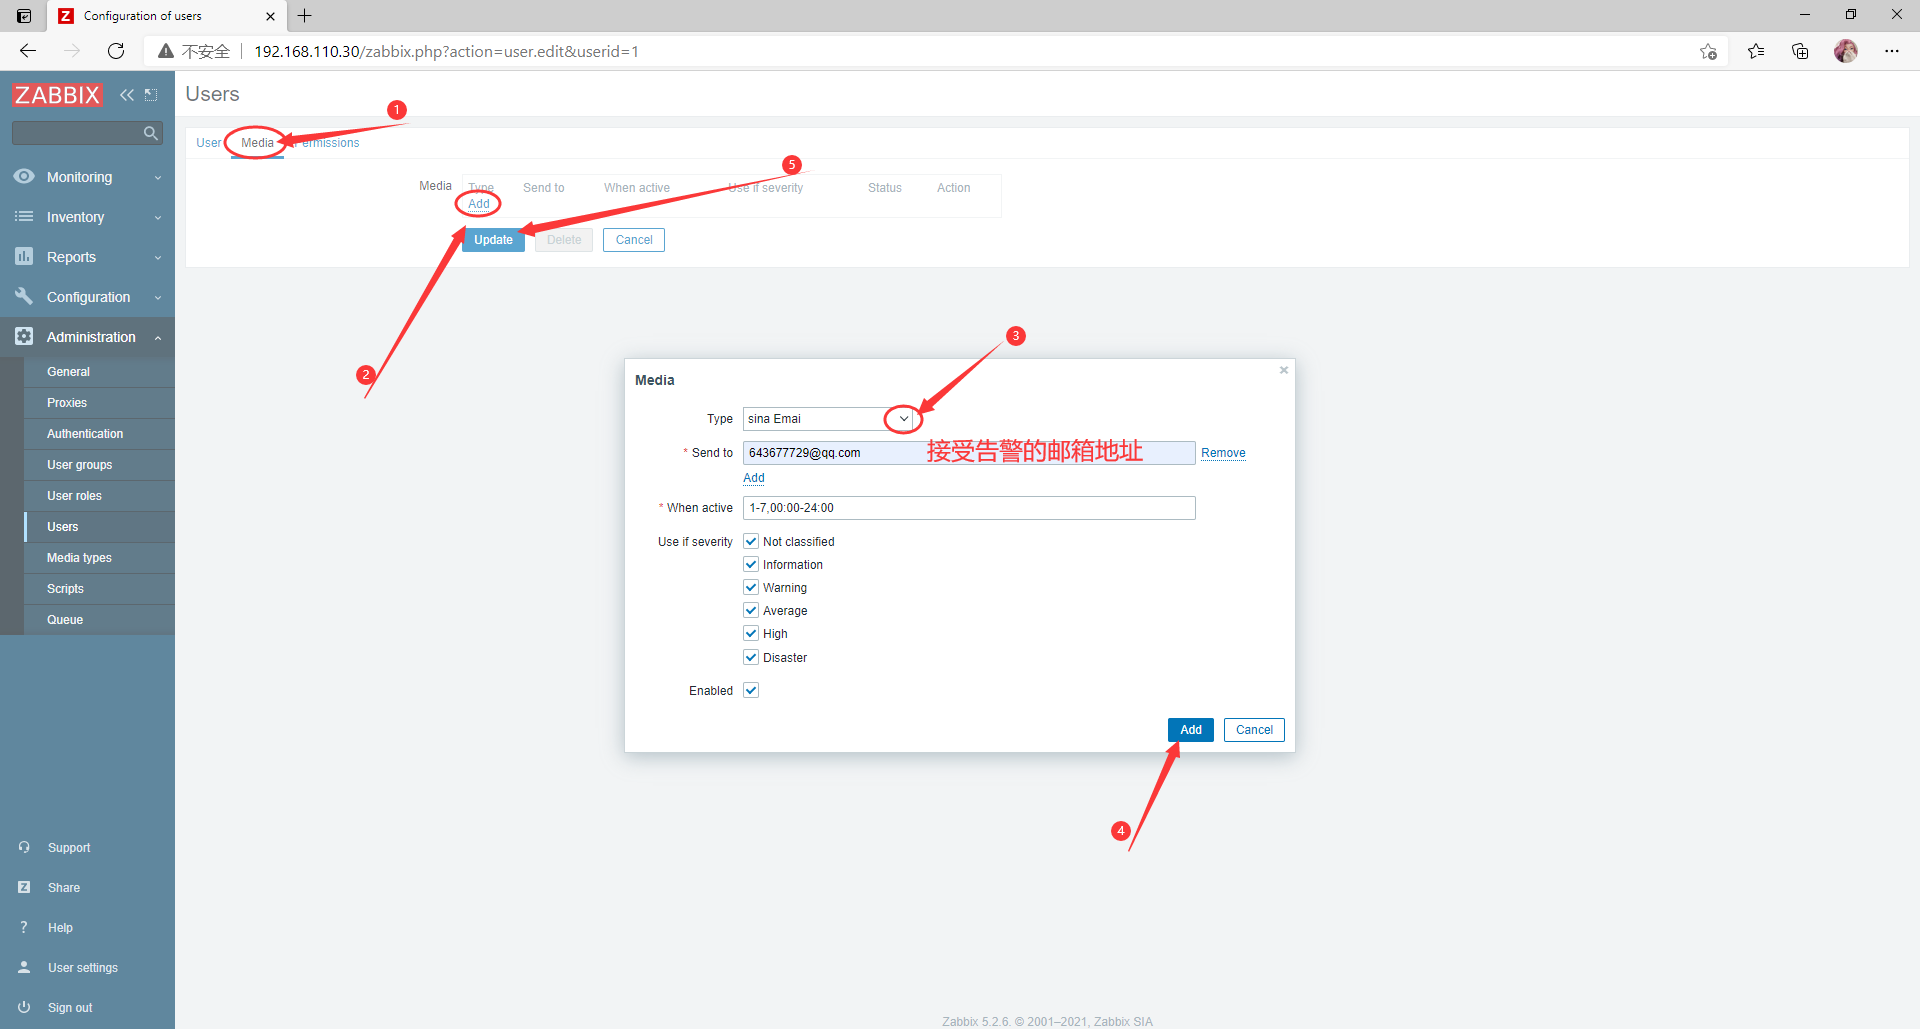Uncheck the Warning severity checkbox
Screen dimensions: 1920x1029
(x=751, y=587)
